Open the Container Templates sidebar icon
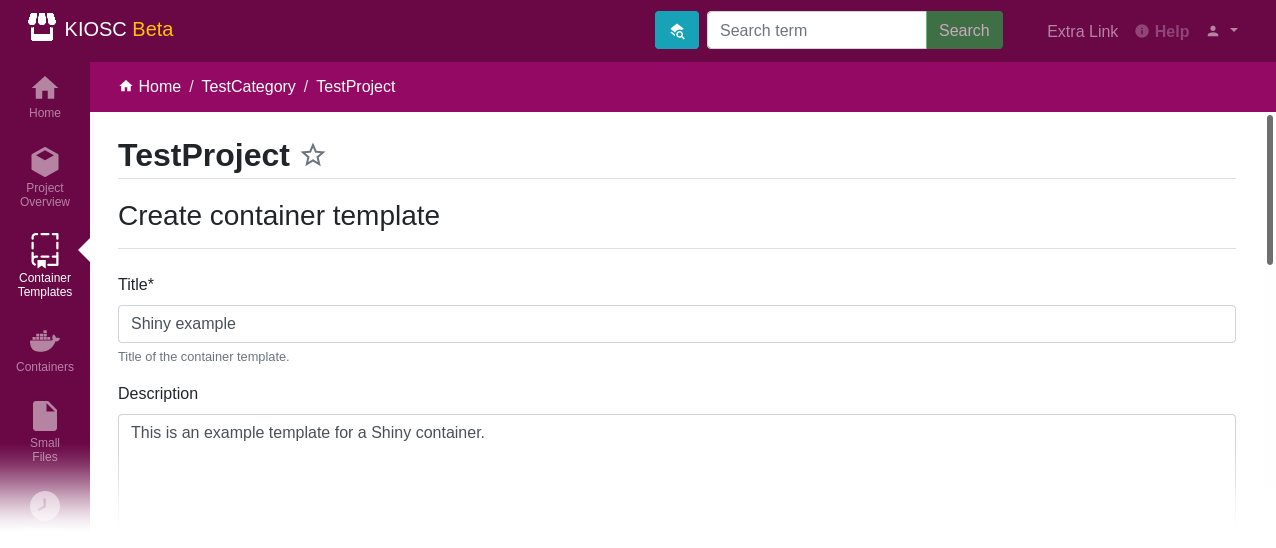This screenshot has width=1276, height=548. pyautogui.click(x=45, y=250)
